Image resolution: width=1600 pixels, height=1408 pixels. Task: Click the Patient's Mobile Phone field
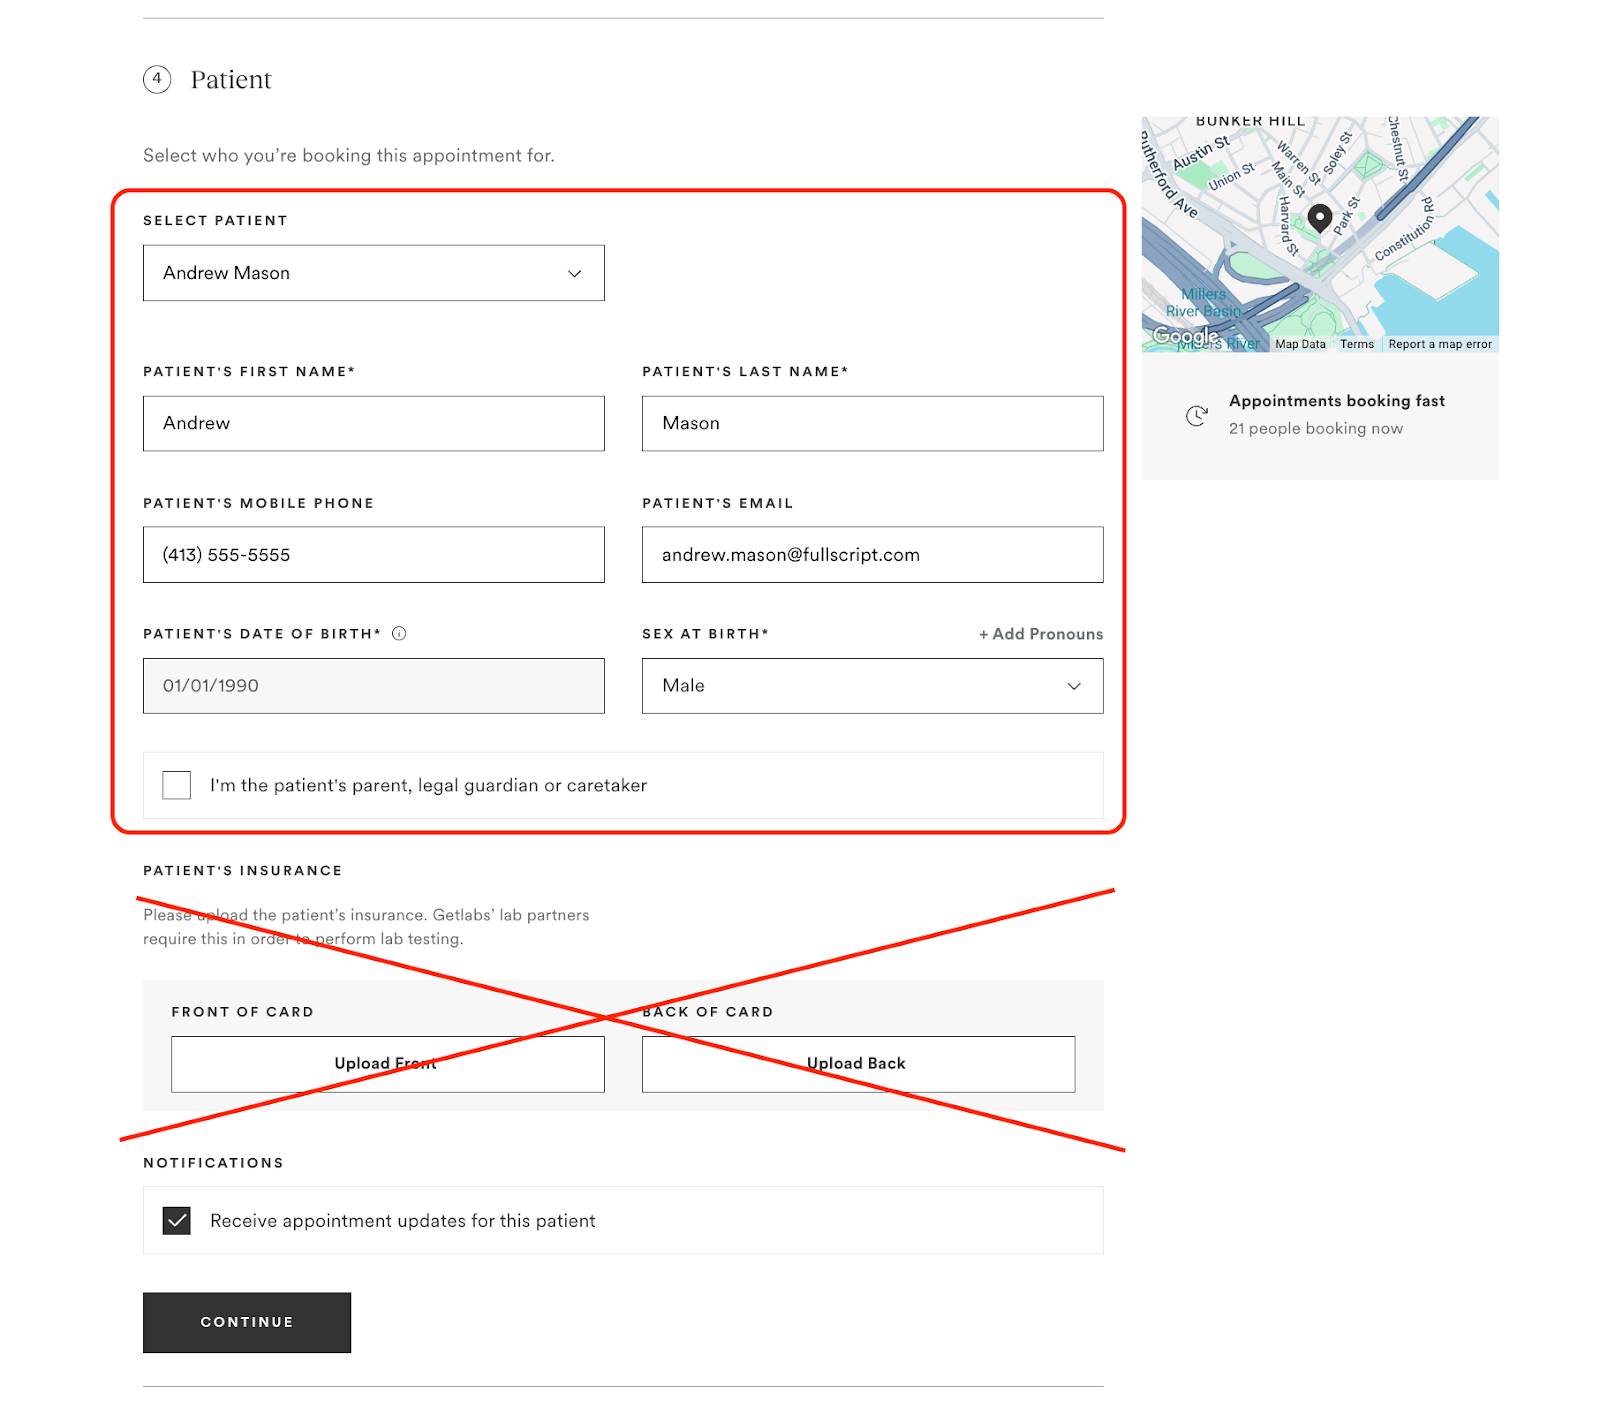pos(373,554)
